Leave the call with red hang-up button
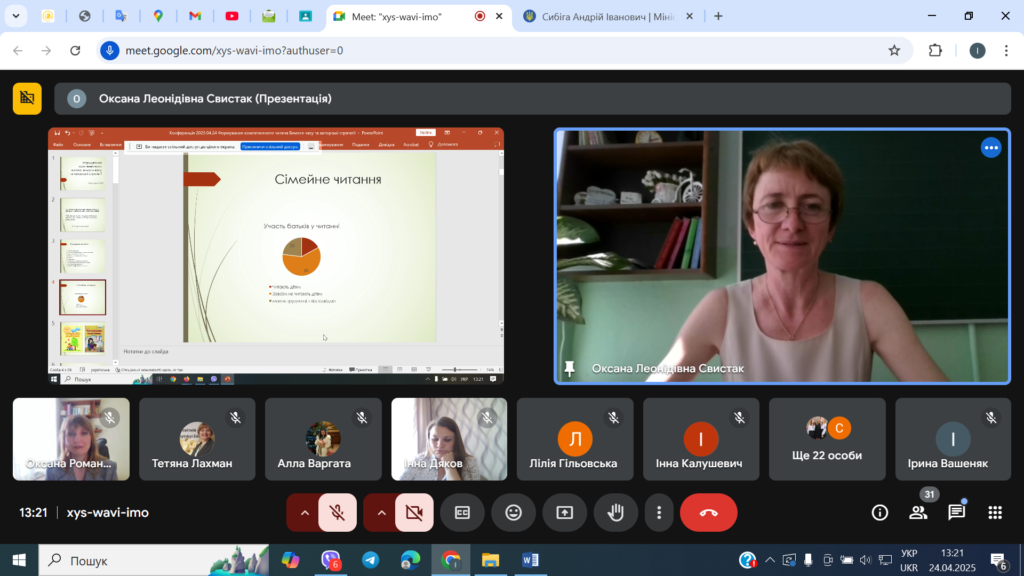 [709, 513]
